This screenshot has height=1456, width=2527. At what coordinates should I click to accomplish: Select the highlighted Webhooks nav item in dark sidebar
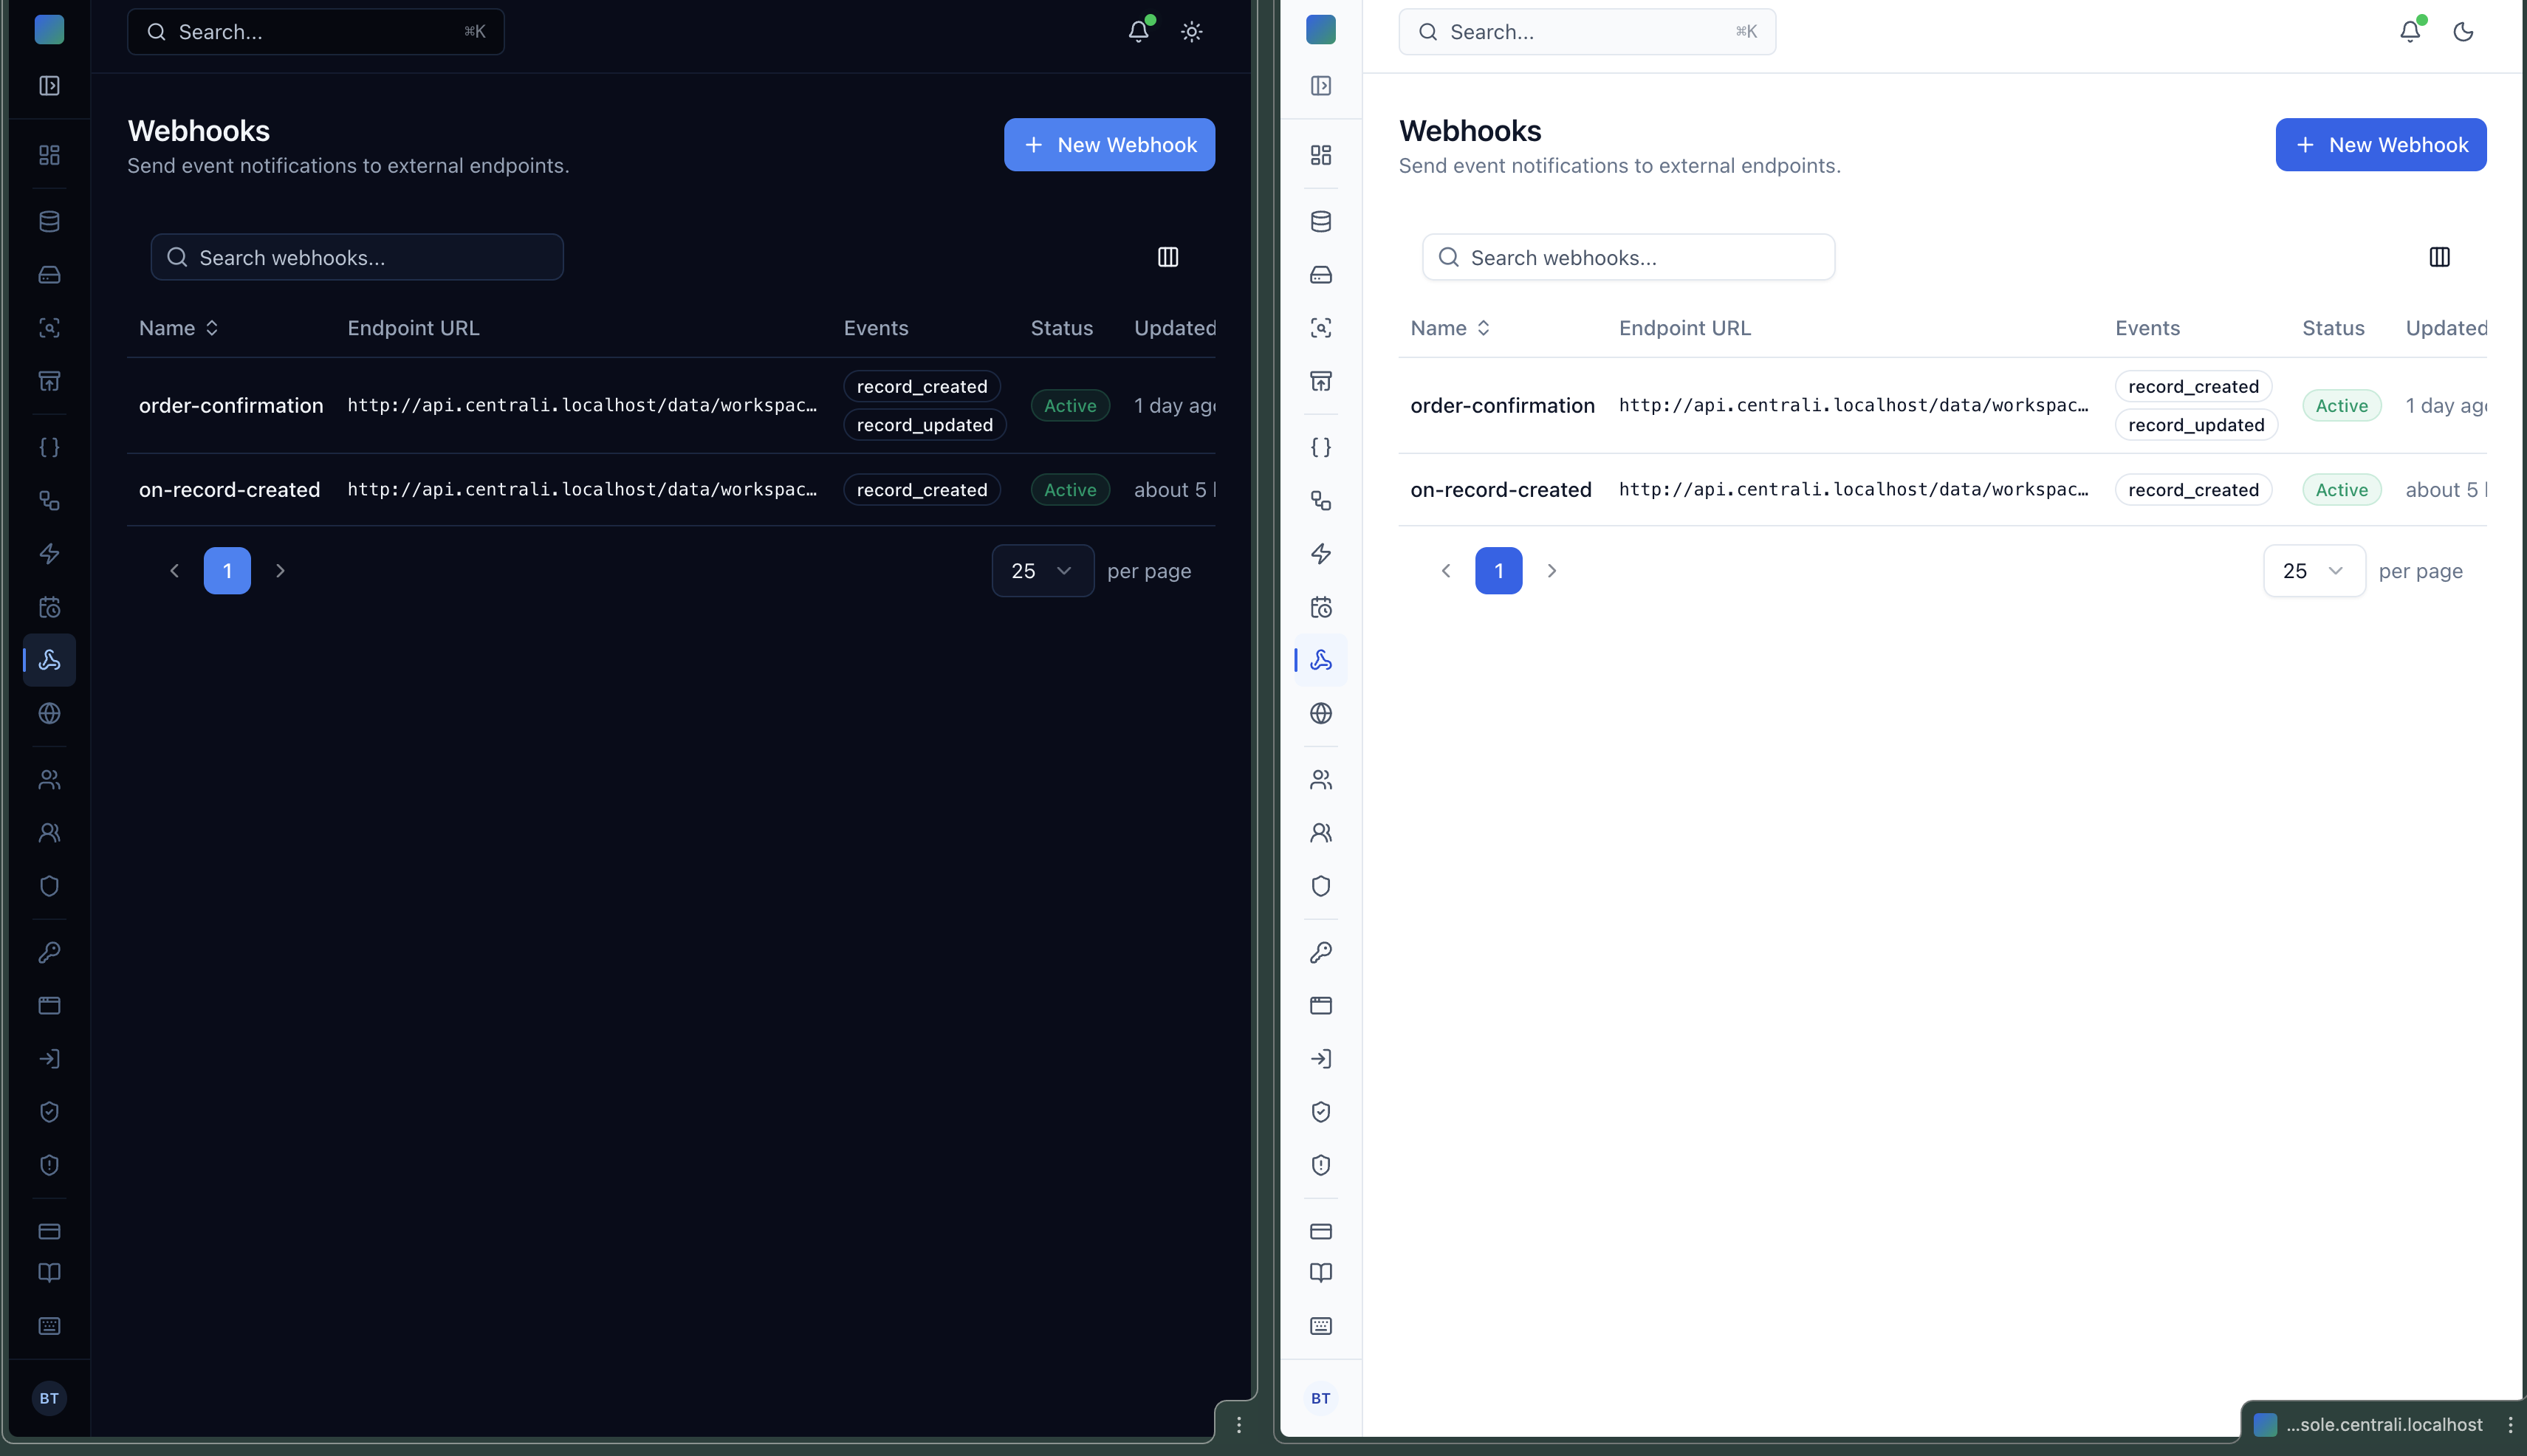(49, 660)
